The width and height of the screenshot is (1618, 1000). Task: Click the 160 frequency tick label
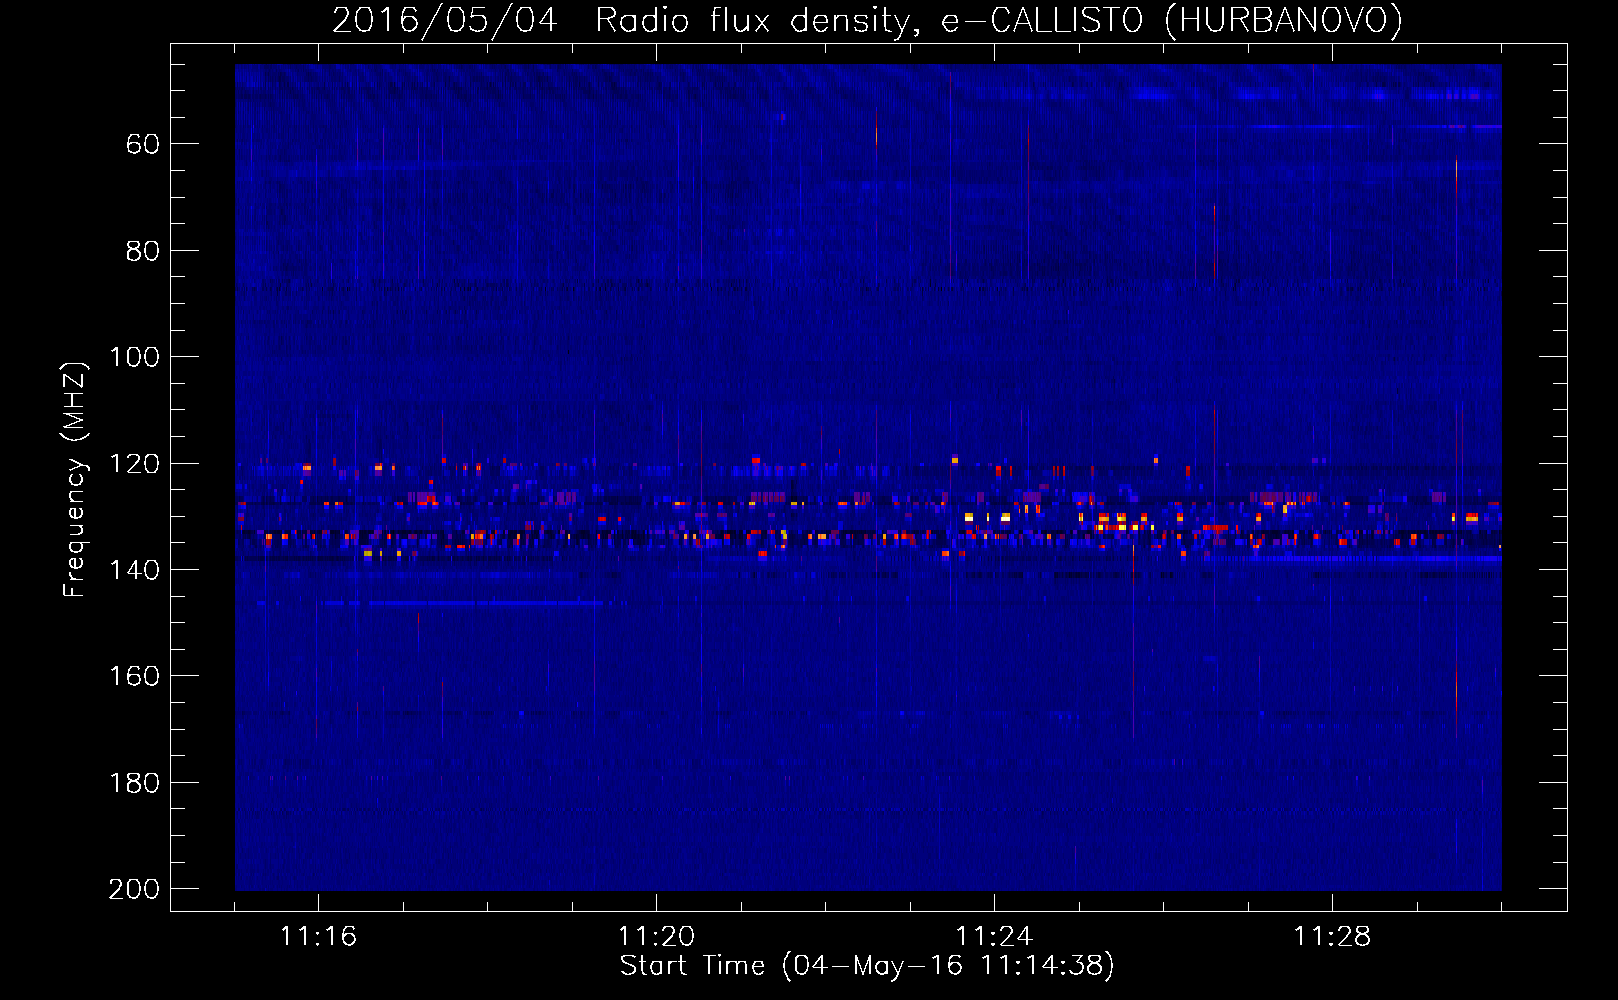pyautogui.click(x=134, y=676)
